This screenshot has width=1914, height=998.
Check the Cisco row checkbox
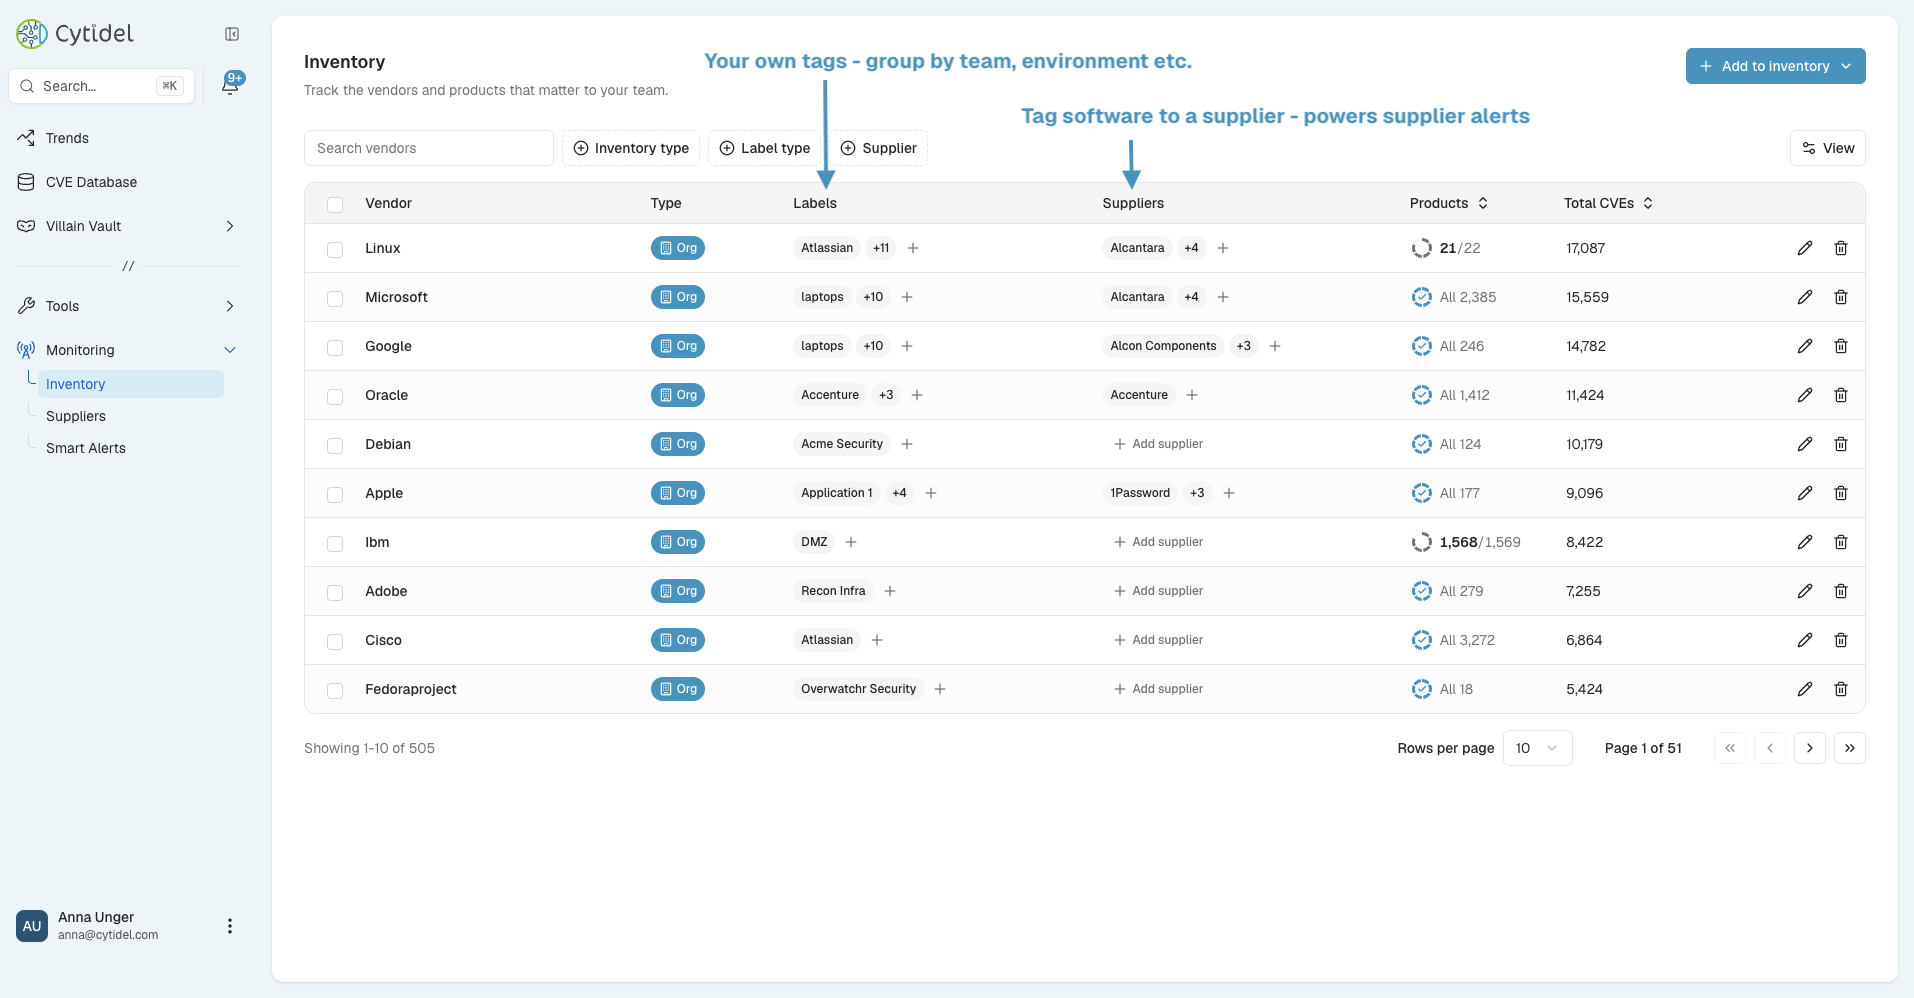point(335,642)
